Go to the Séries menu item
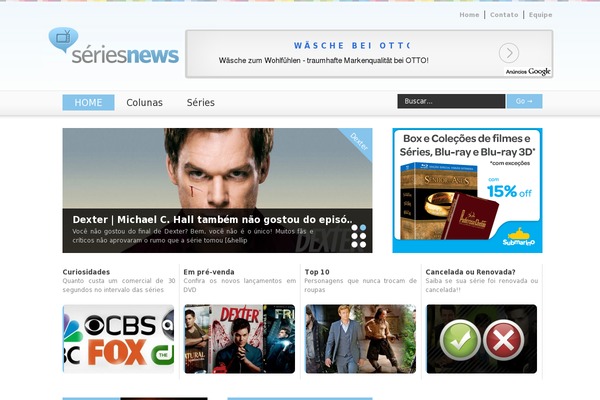This screenshot has width=600, height=400. pyautogui.click(x=201, y=103)
